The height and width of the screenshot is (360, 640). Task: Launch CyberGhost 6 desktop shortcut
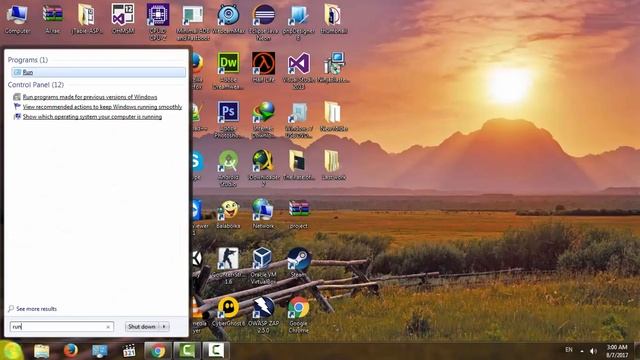(x=228, y=311)
